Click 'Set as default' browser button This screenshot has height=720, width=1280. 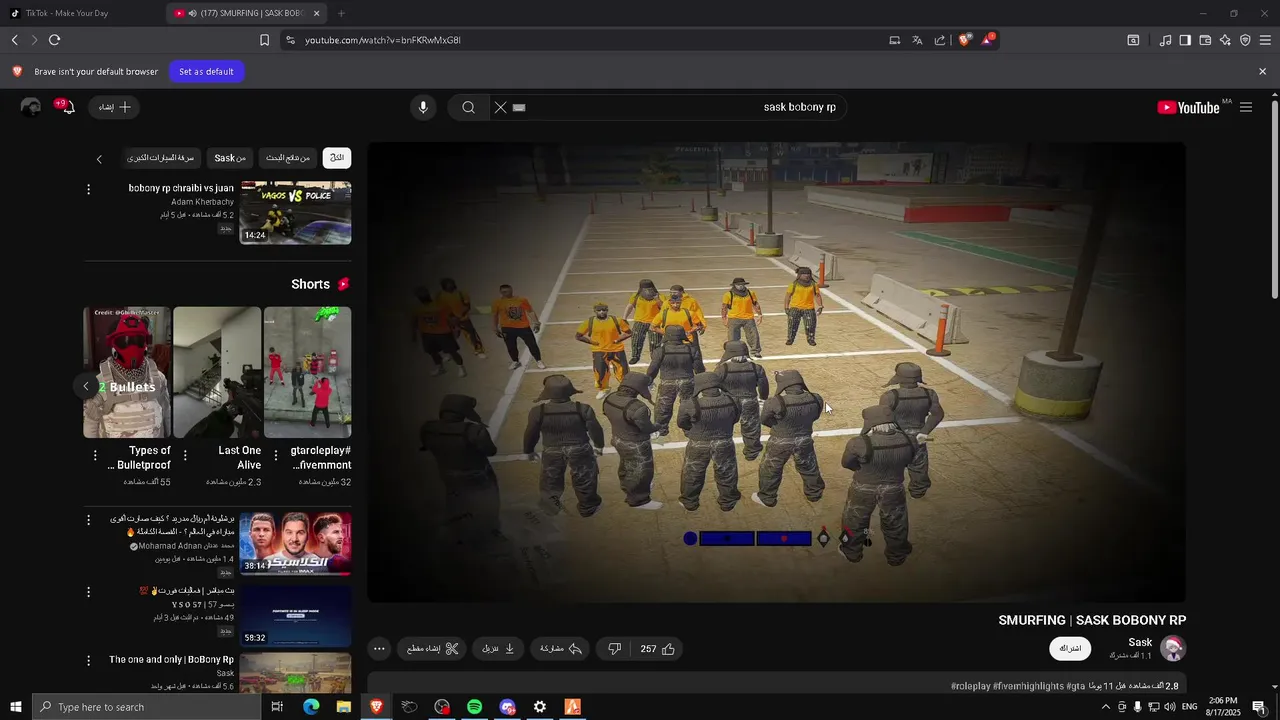pyautogui.click(x=206, y=71)
